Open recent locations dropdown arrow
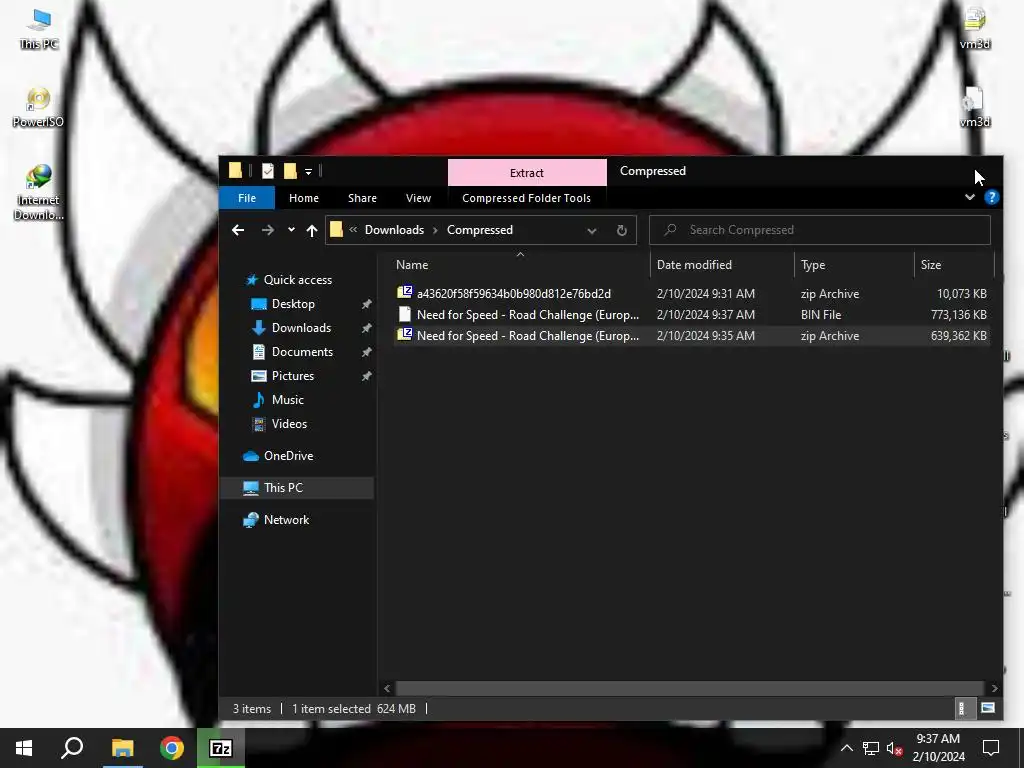This screenshot has width=1024, height=768. pyautogui.click(x=291, y=230)
